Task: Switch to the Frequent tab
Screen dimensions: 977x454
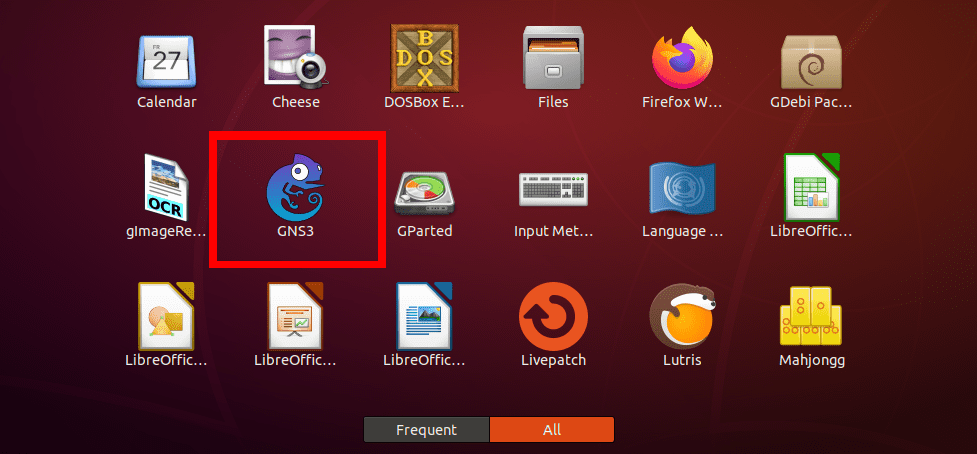Action: [427, 430]
